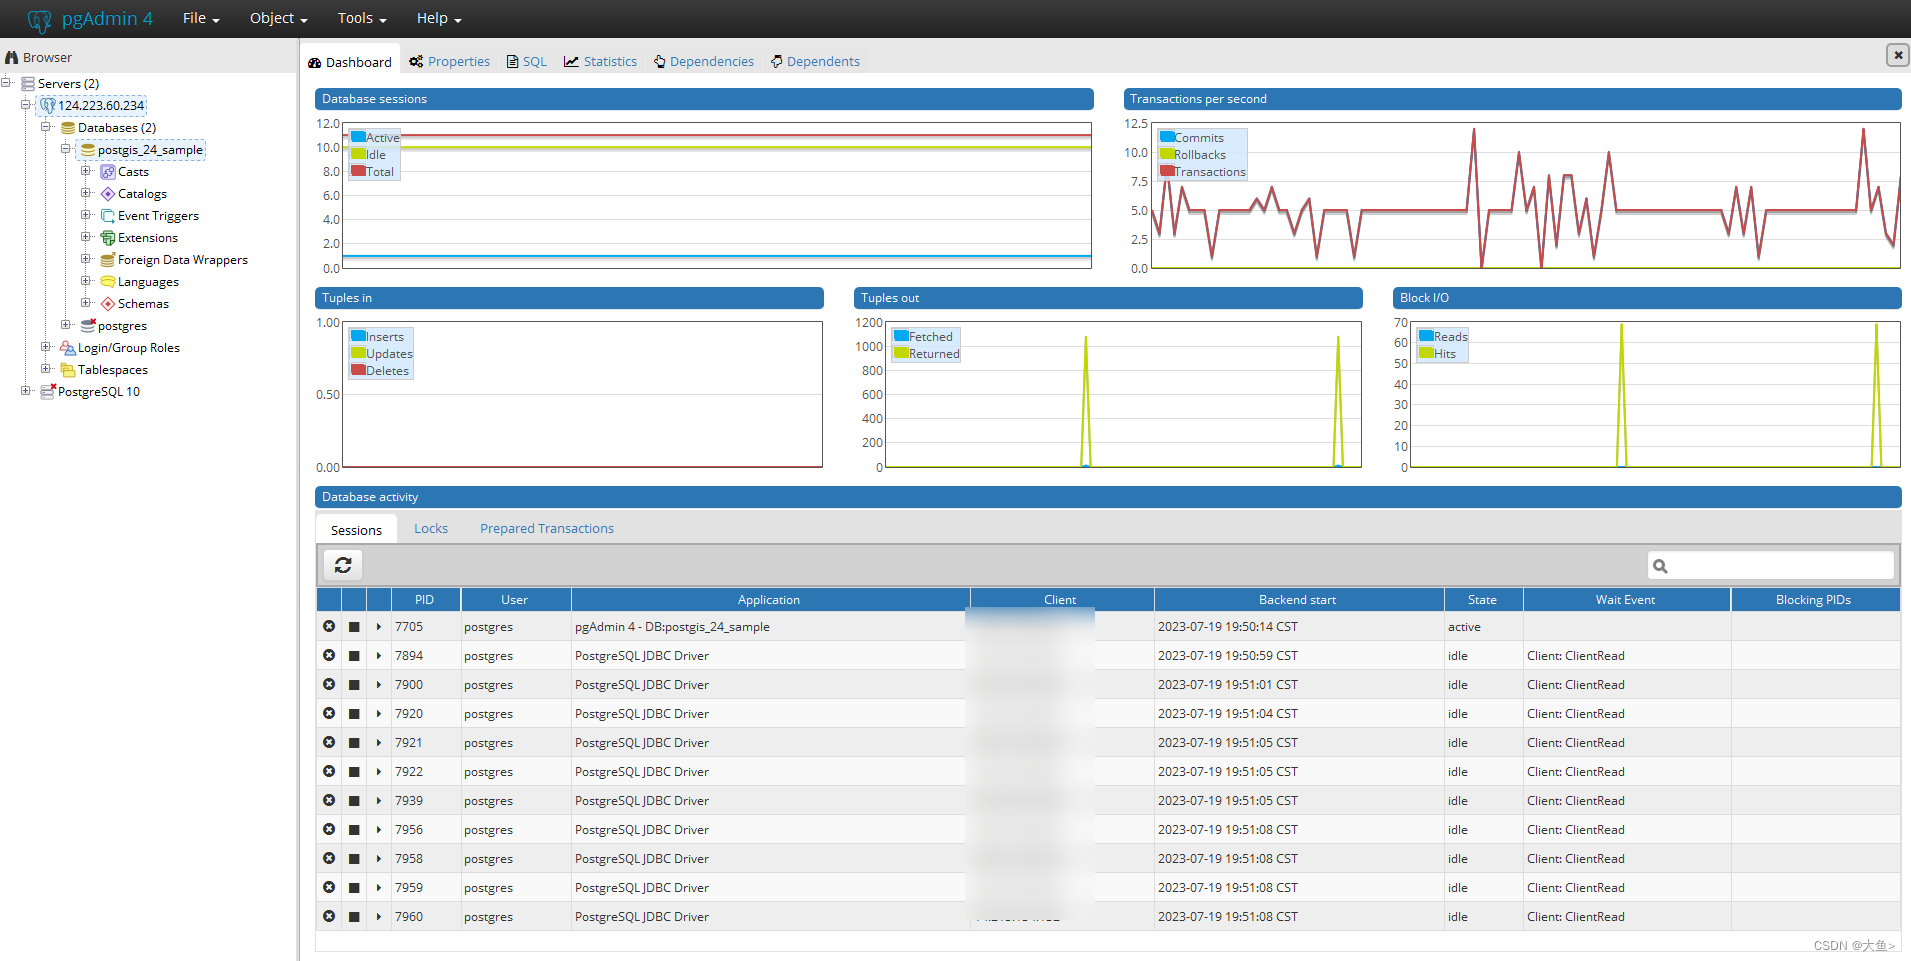Sort by Backend start column header
The image size is (1911, 961).
[x=1298, y=600]
